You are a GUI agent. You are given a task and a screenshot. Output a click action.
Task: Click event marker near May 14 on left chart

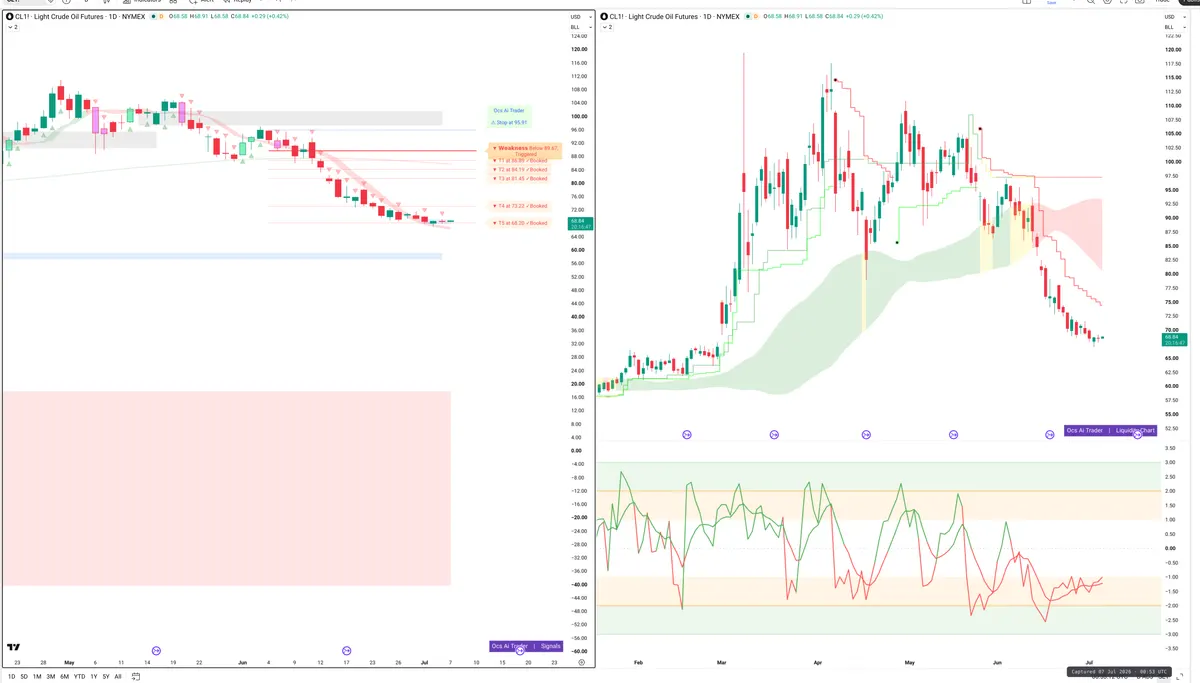click(156, 650)
